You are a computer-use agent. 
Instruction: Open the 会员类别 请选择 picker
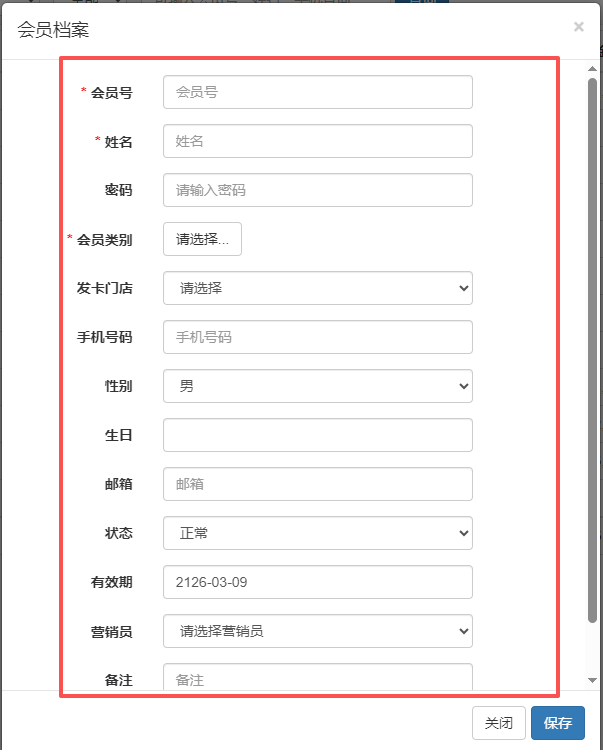point(202,239)
